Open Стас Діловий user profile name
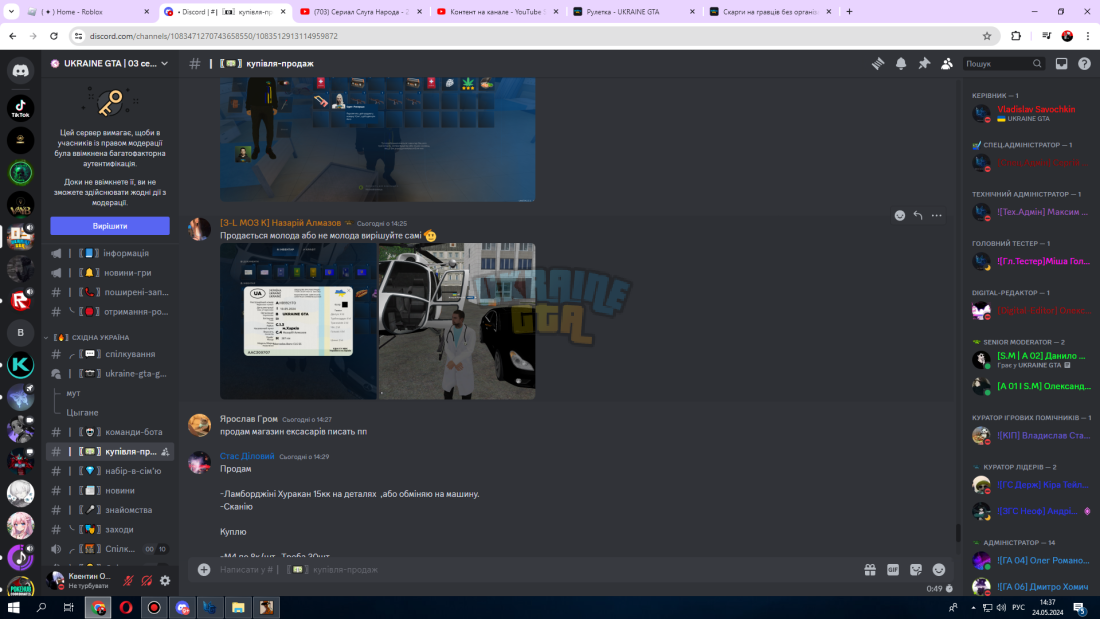This screenshot has width=1100, height=619. (x=247, y=456)
